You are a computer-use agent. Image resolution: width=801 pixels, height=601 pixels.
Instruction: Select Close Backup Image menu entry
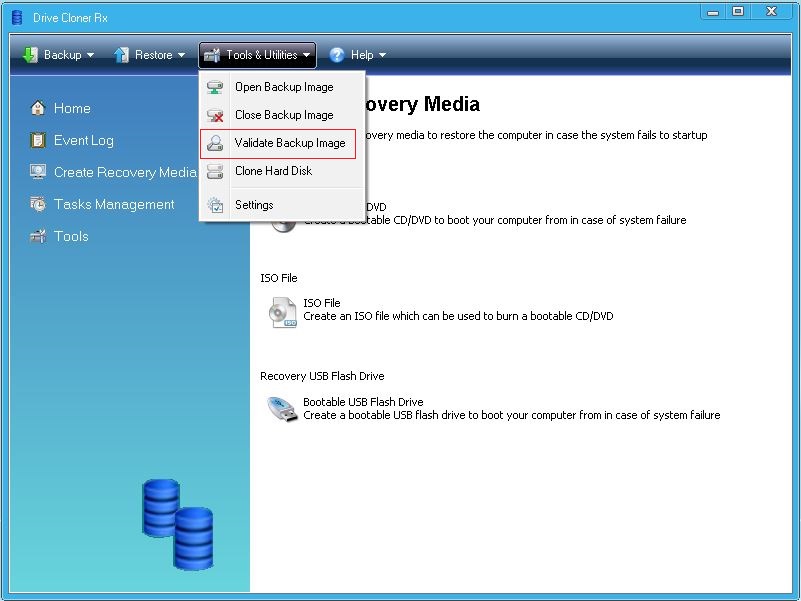click(x=282, y=115)
